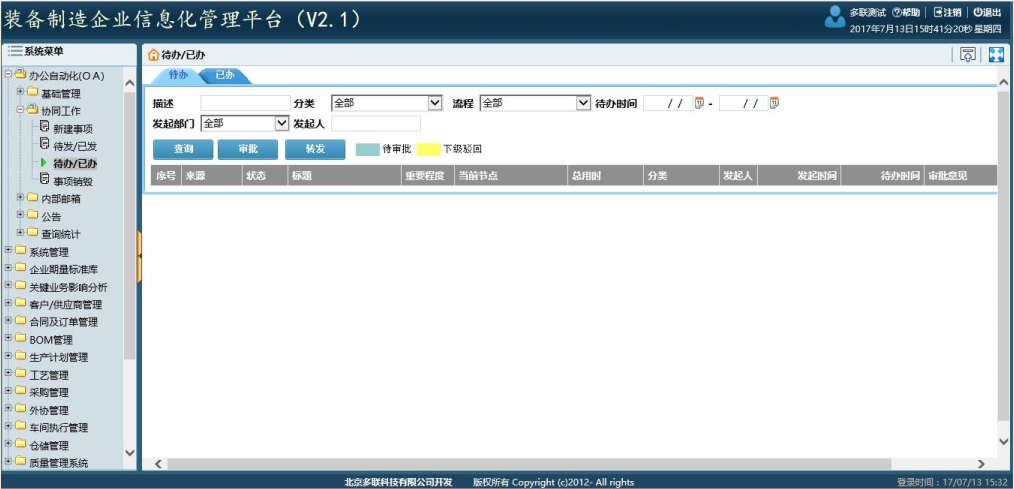Open the 新建事项 document item
The image size is (1014, 489).
[x=72, y=128]
